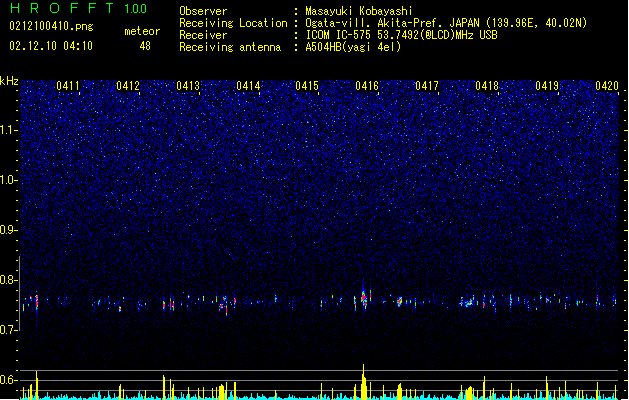This screenshot has height=400, width=629.
Task: Click the A504HB(yagi 4el) antenna text
Action: tap(353, 47)
